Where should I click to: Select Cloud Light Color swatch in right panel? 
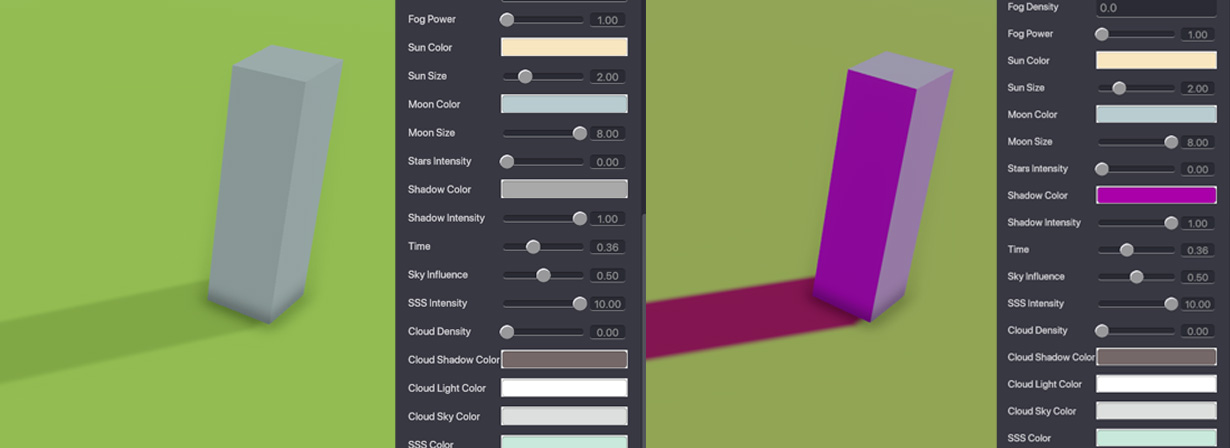(1156, 384)
